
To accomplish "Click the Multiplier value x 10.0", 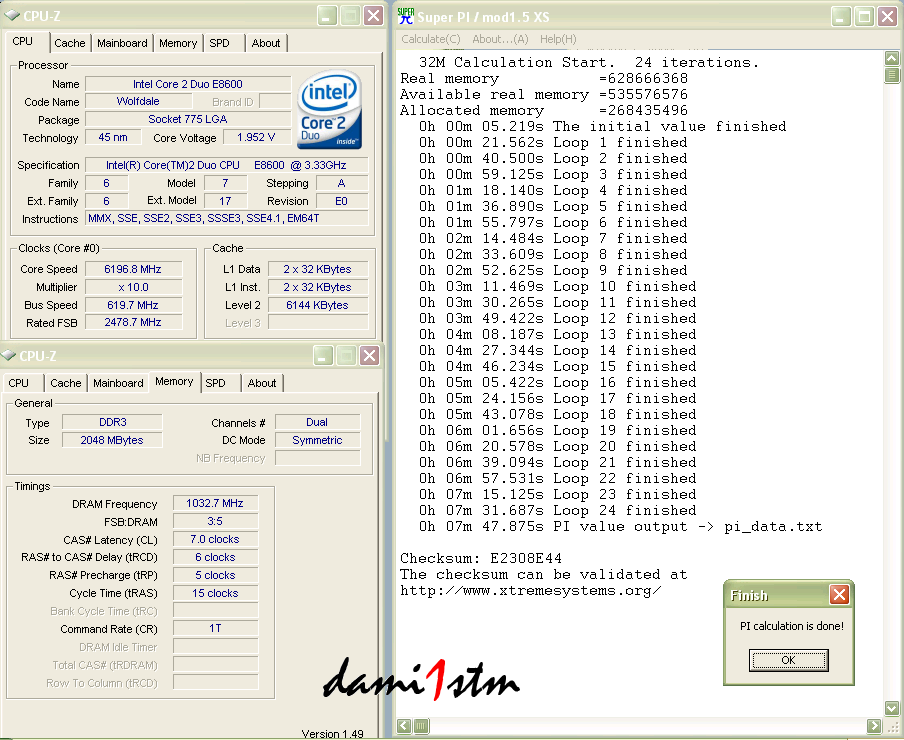I will pyautogui.click(x=133, y=287).
